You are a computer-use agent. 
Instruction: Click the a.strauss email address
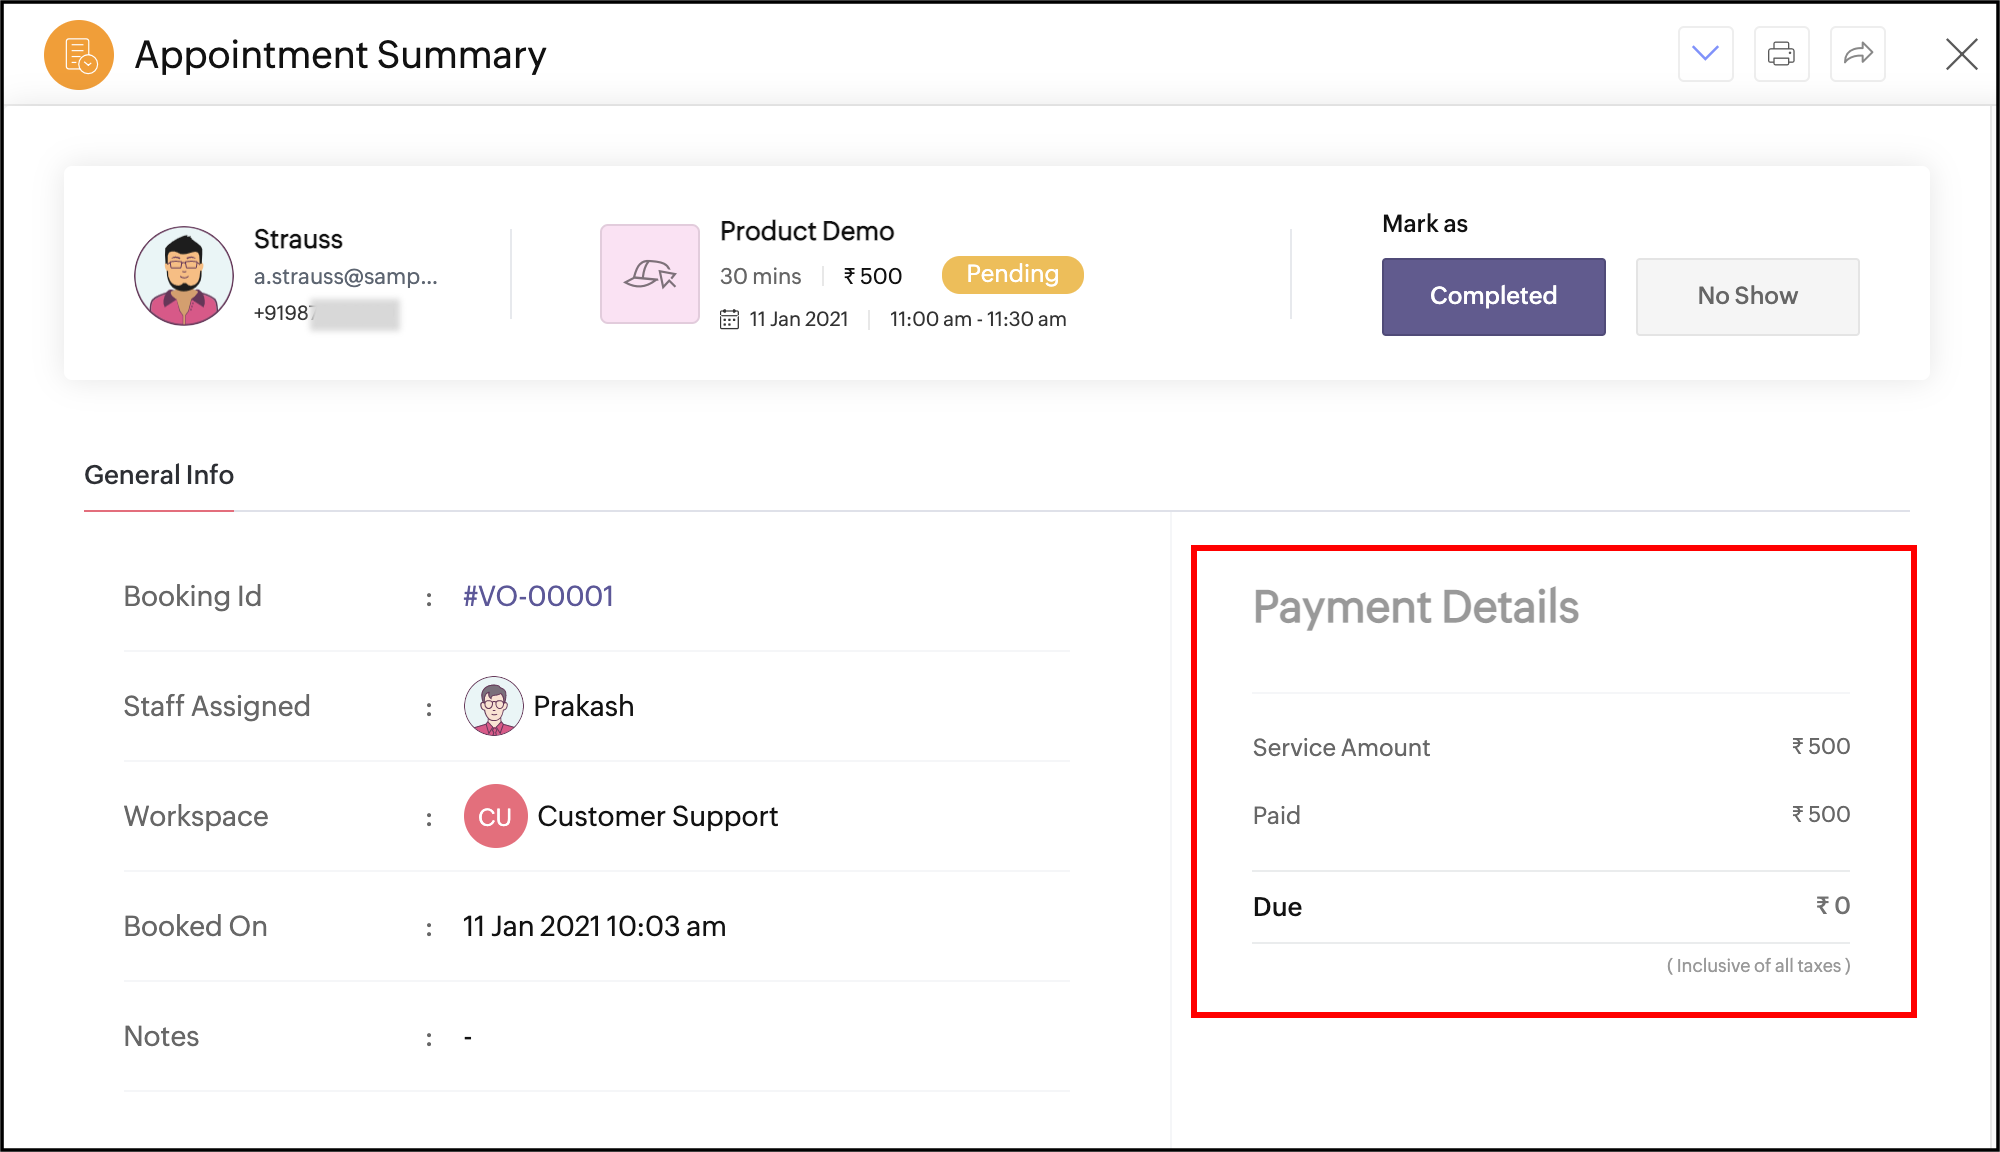[x=345, y=276]
